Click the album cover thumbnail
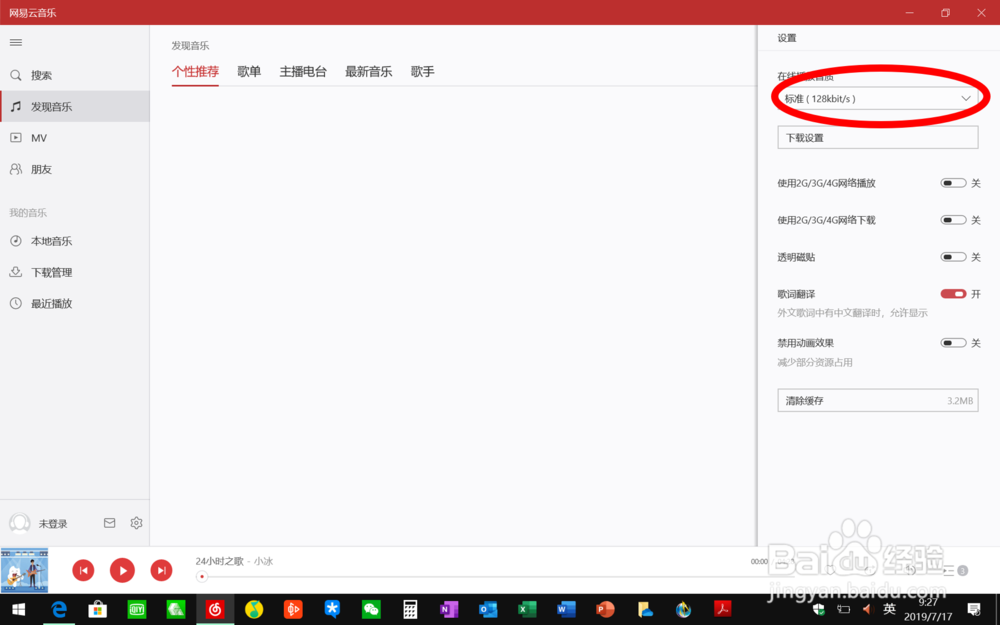The image size is (1000, 625). click(x=24, y=570)
